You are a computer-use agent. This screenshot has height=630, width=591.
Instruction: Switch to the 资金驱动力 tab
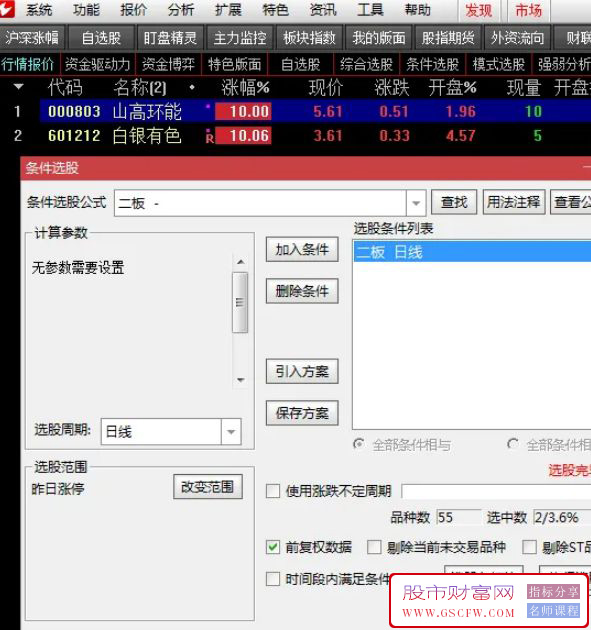pyautogui.click(x=98, y=64)
